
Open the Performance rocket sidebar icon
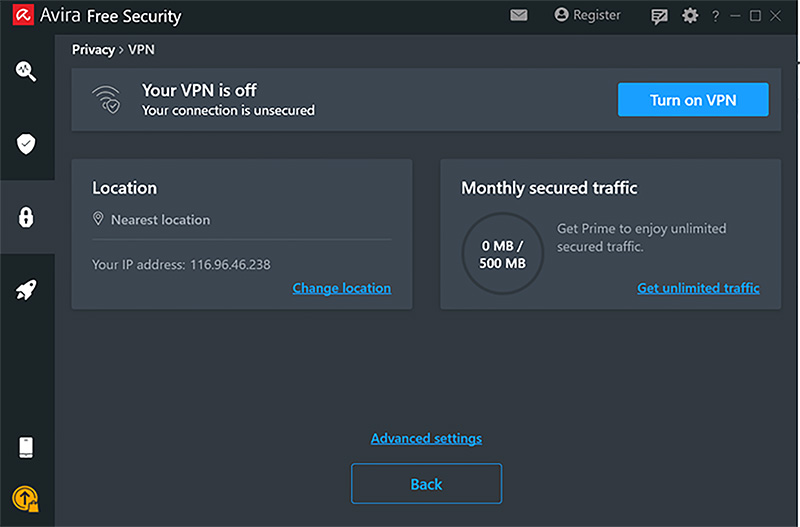coord(26,290)
